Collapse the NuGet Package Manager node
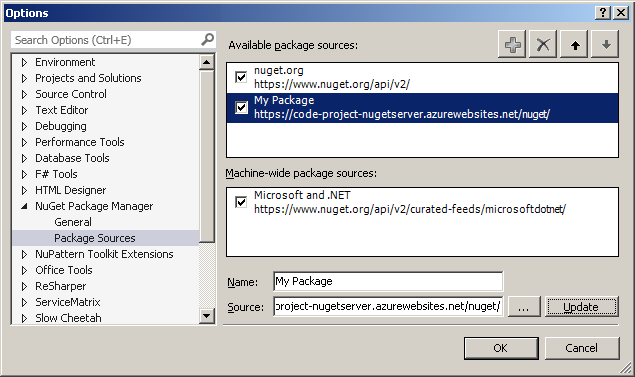This screenshot has height=377, width=635. (x=24, y=206)
